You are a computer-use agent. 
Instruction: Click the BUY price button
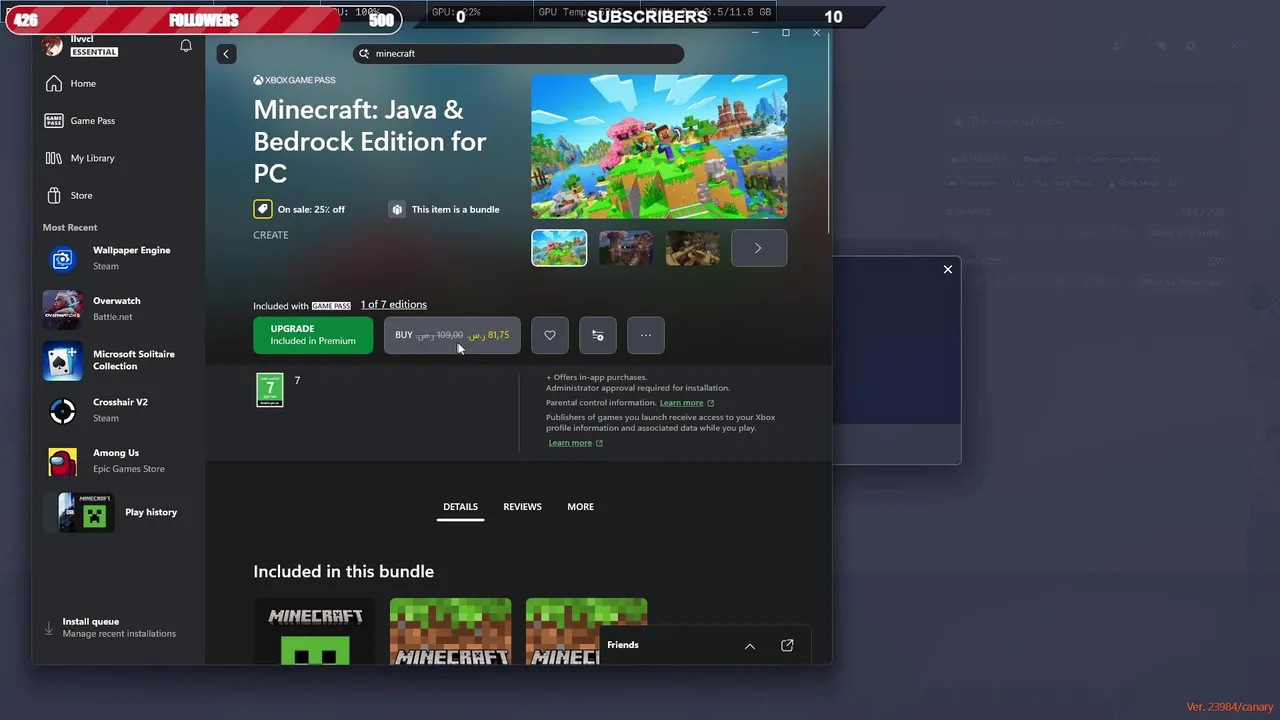tap(452, 335)
